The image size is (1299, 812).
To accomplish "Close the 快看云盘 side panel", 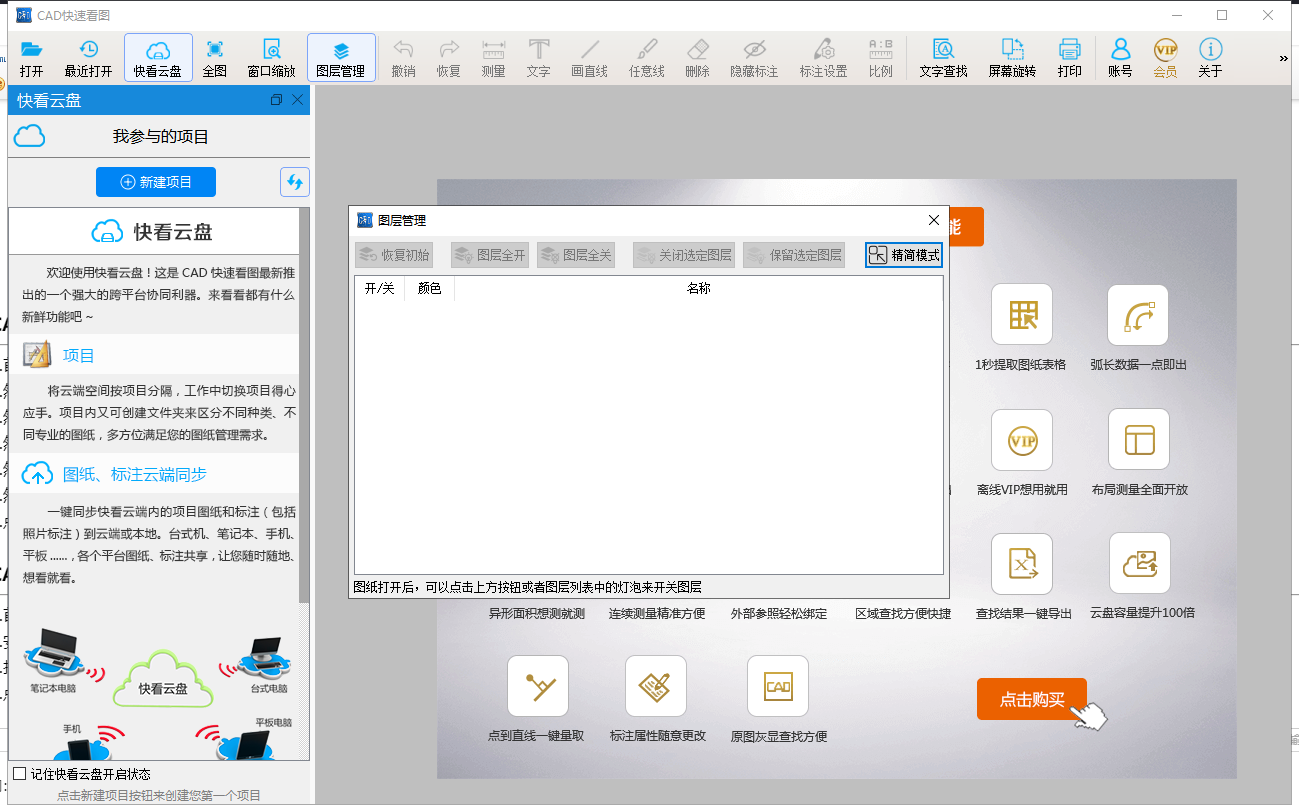I will point(297,100).
